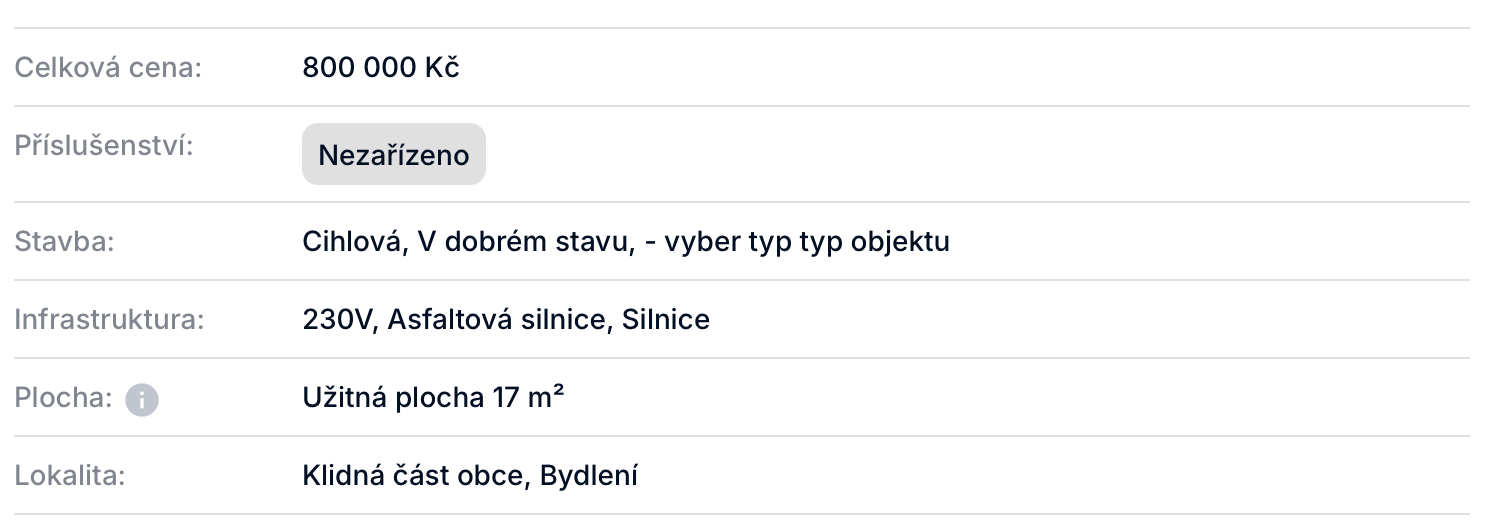Click Užitná plocha 17 m² value
This screenshot has height=528, width=1486.
(x=434, y=398)
